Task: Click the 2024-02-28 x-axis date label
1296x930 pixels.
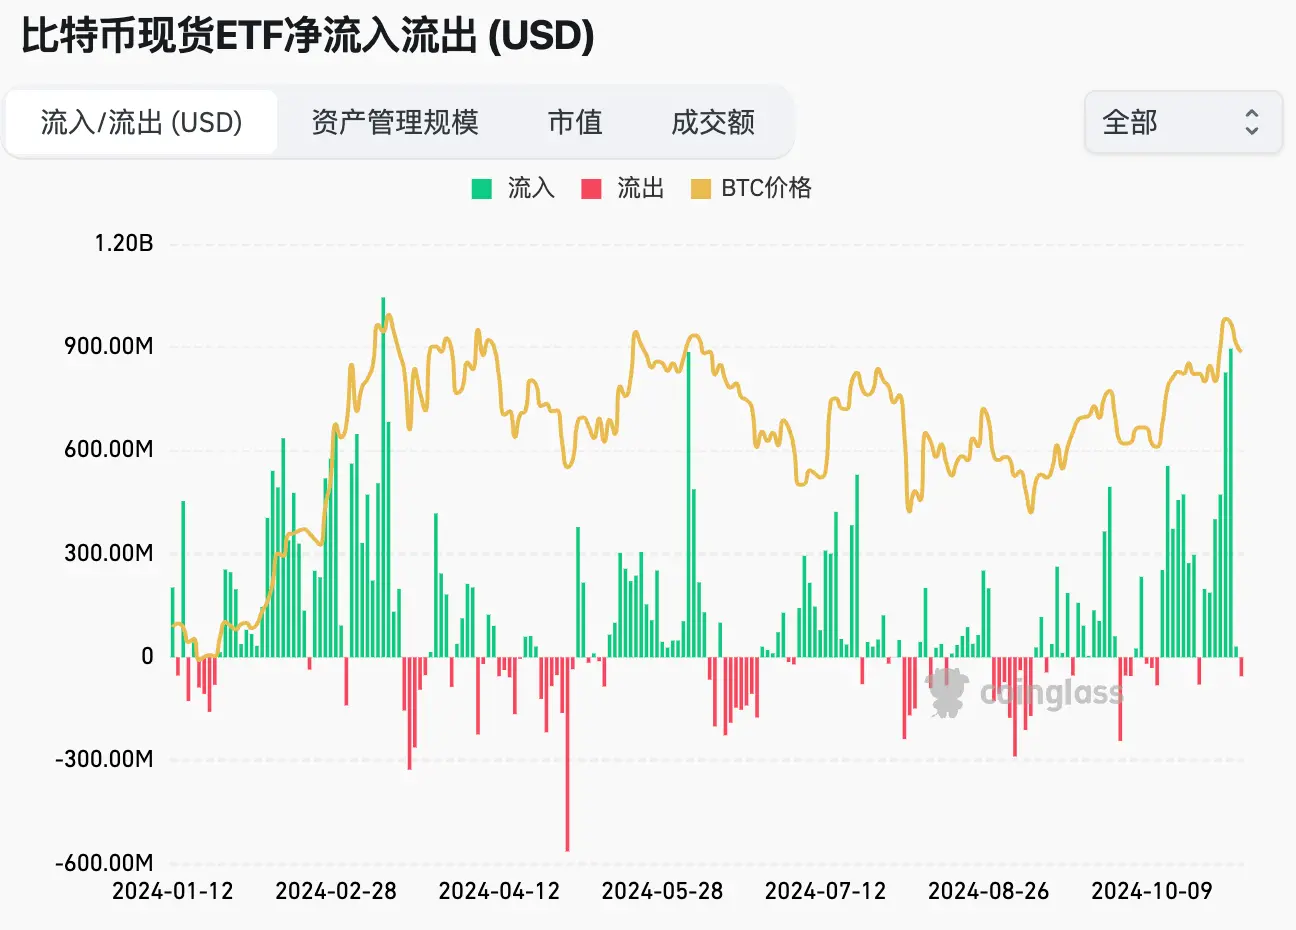Action: (336, 891)
